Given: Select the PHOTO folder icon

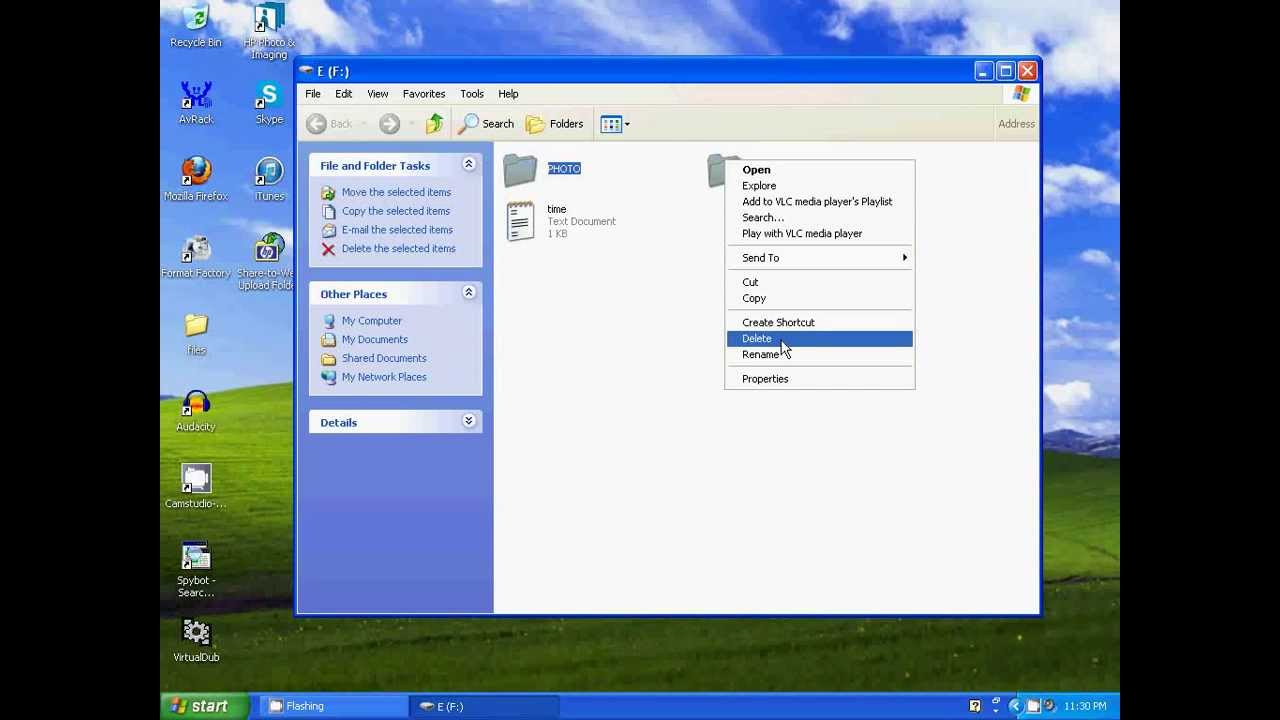Looking at the screenshot, I should [520, 169].
